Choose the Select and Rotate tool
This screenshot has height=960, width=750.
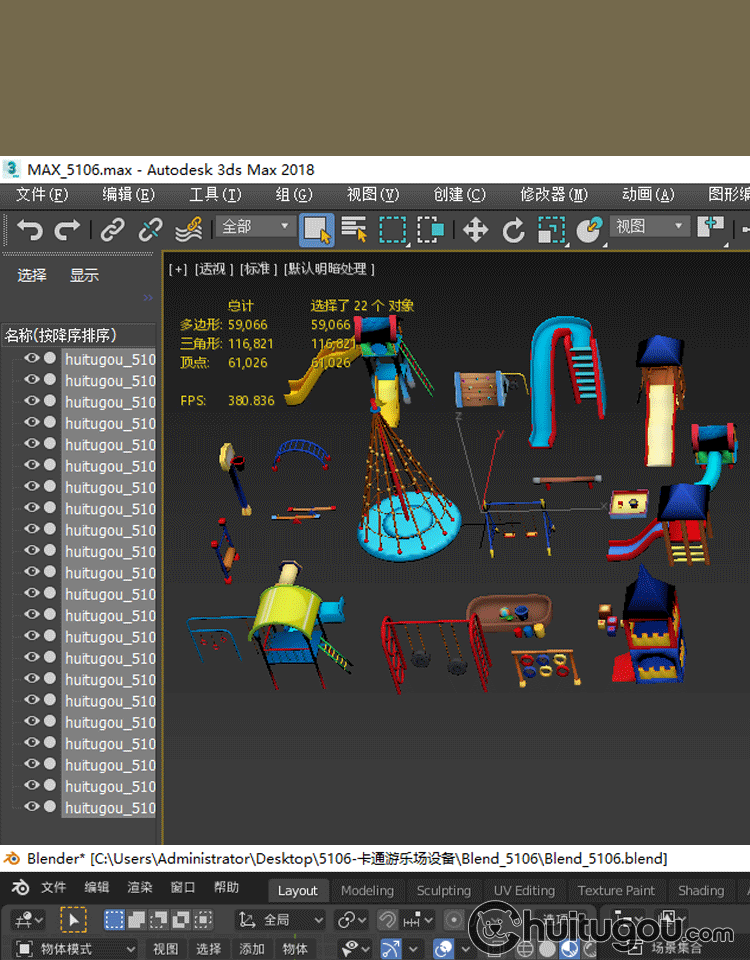(x=513, y=230)
